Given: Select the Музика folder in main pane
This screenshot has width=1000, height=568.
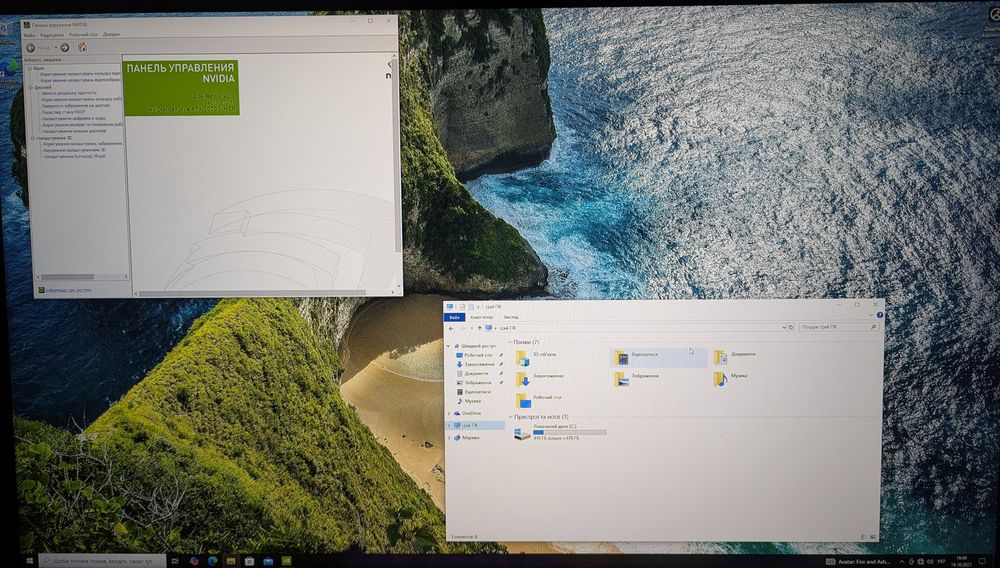Looking at the screenshot, I should pos(731,379).
